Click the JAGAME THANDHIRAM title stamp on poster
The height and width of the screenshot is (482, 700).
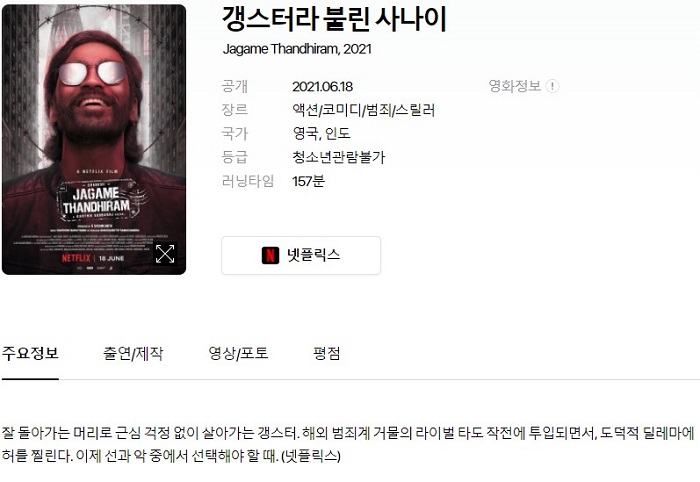pyautogui.click(x=97, y=200)
